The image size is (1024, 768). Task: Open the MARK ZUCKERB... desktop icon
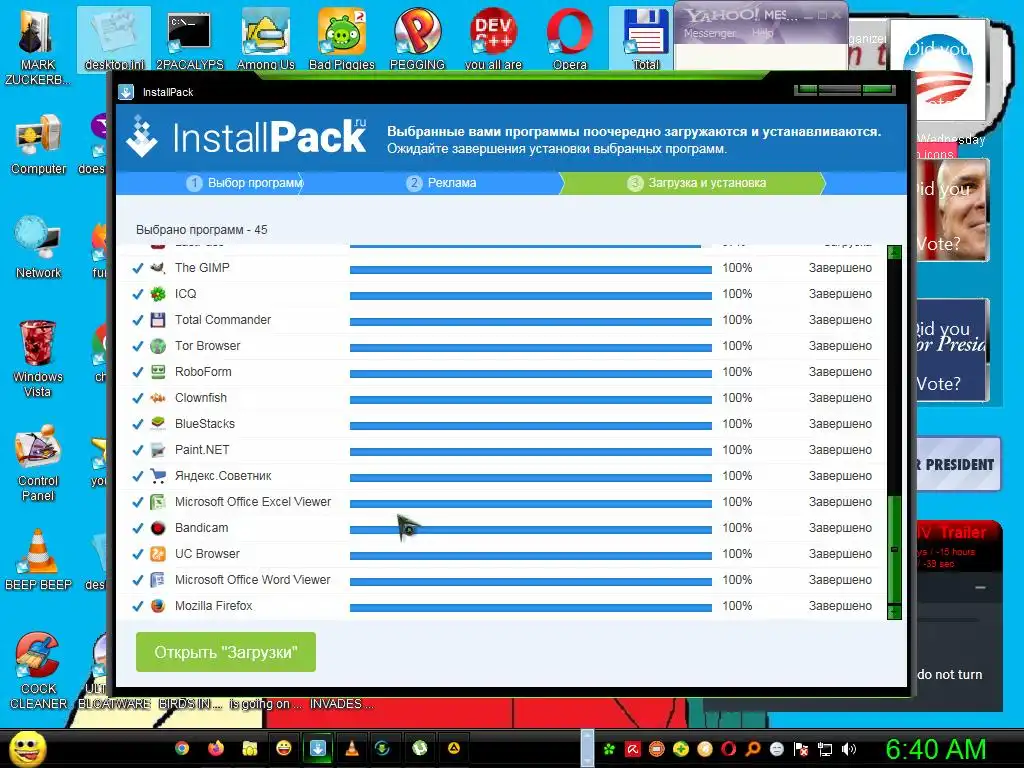37,46
